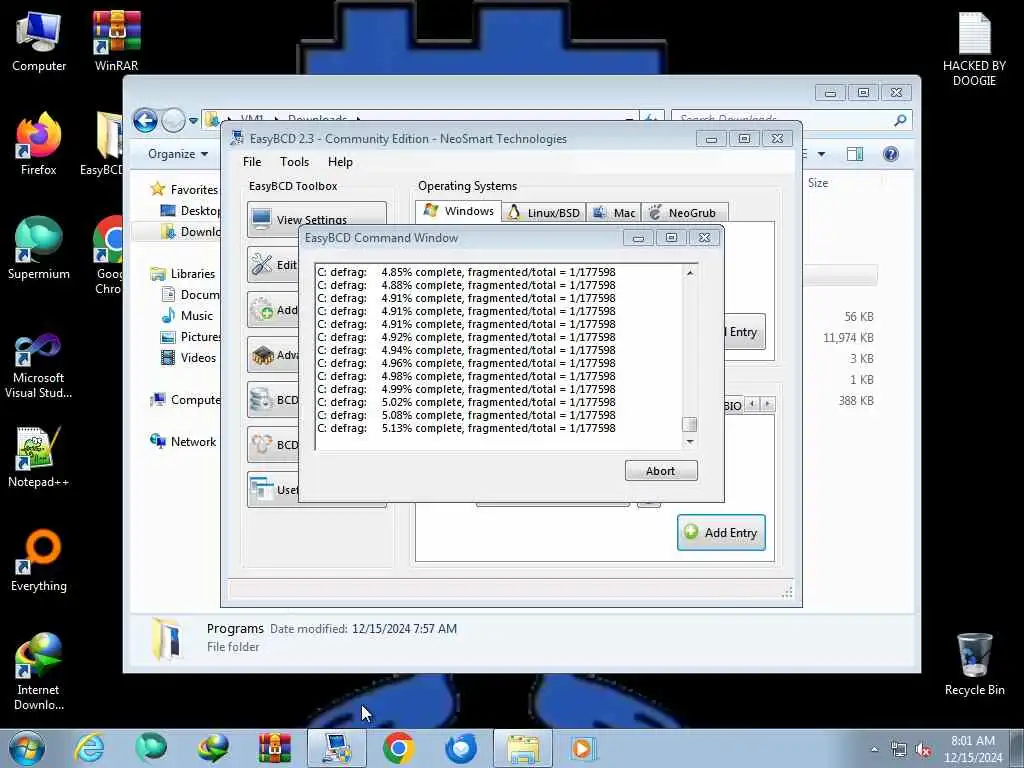Open the Recycle Bin
The image size is (1024, 768).
coord(974,665)
